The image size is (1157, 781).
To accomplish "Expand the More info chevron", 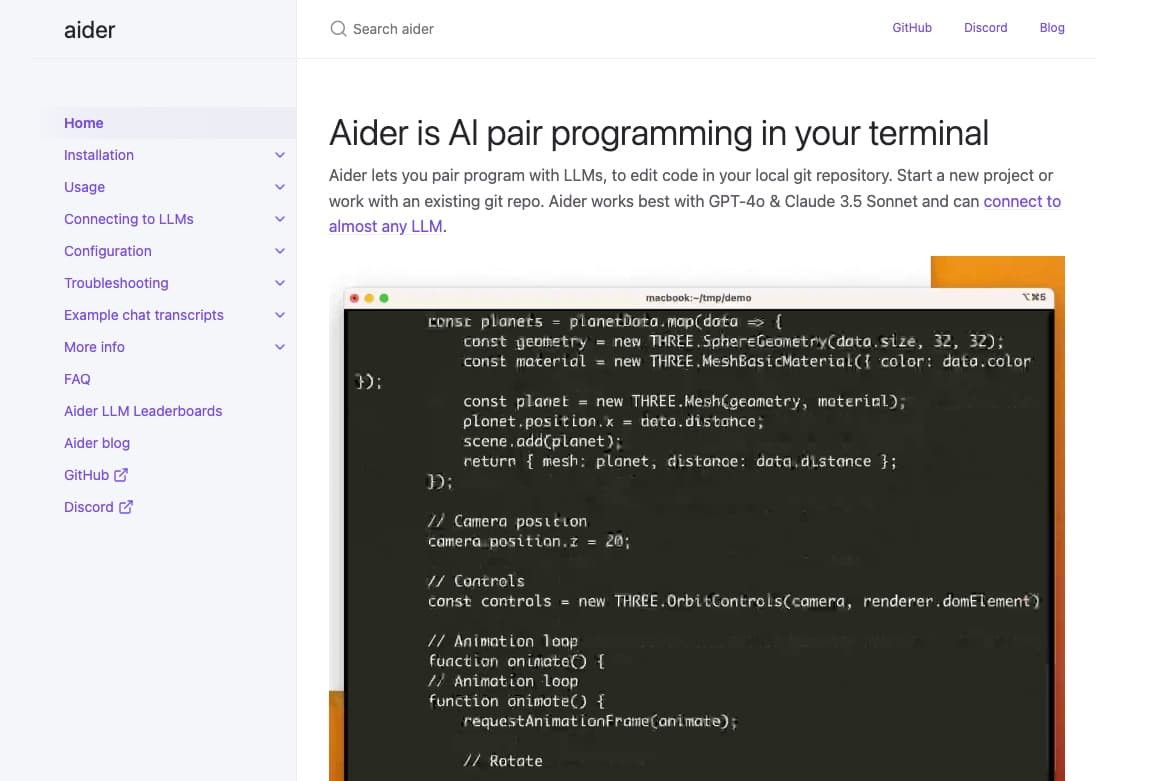I will click(x=280, y=347).
